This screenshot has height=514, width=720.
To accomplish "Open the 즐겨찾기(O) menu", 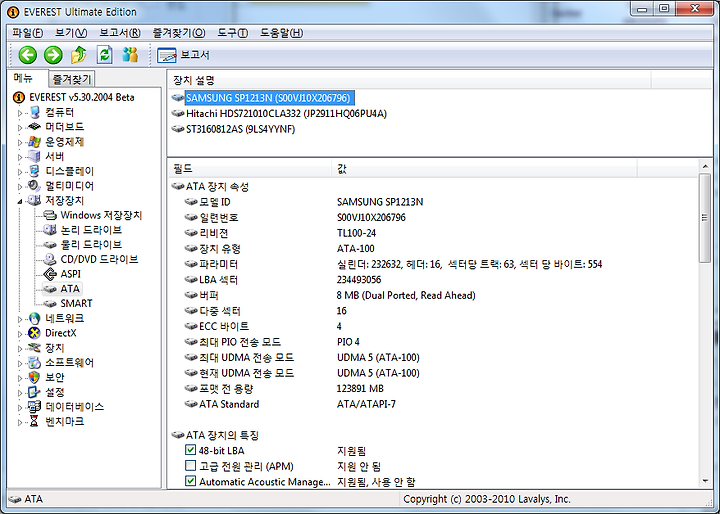I will [179, 33].
